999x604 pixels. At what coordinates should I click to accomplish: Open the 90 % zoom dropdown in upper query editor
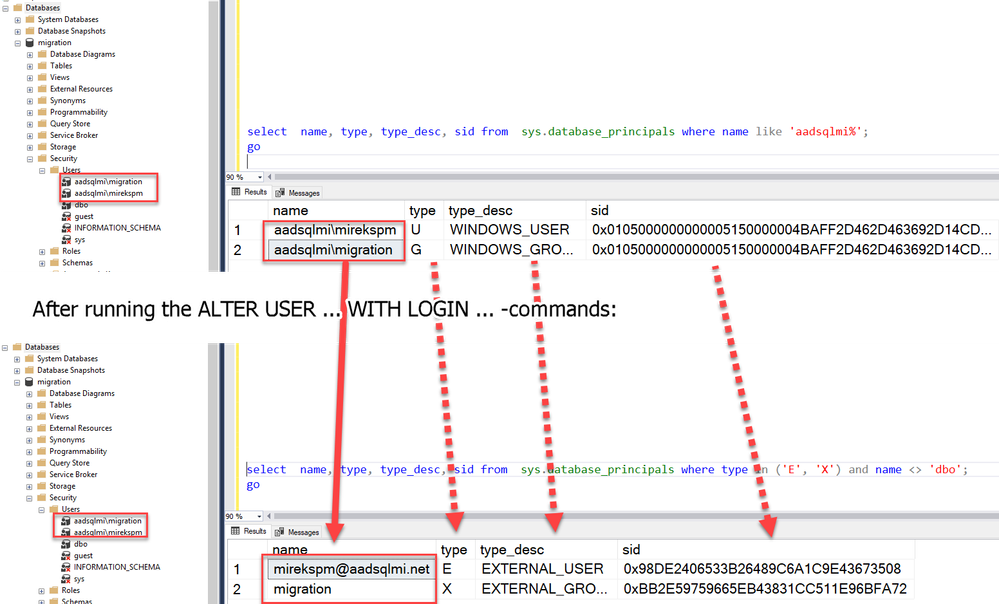(x=260, y=177)
